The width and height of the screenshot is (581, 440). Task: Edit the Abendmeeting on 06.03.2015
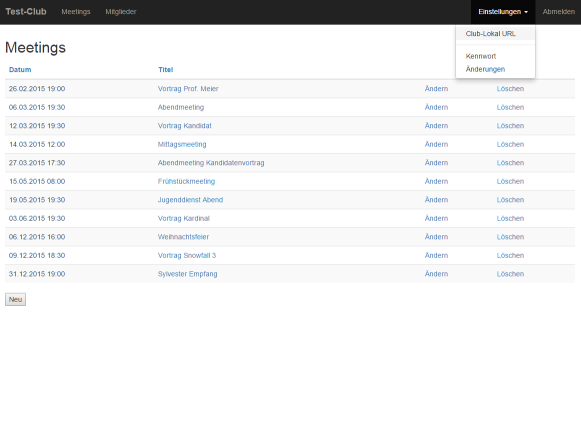point(436,107)
